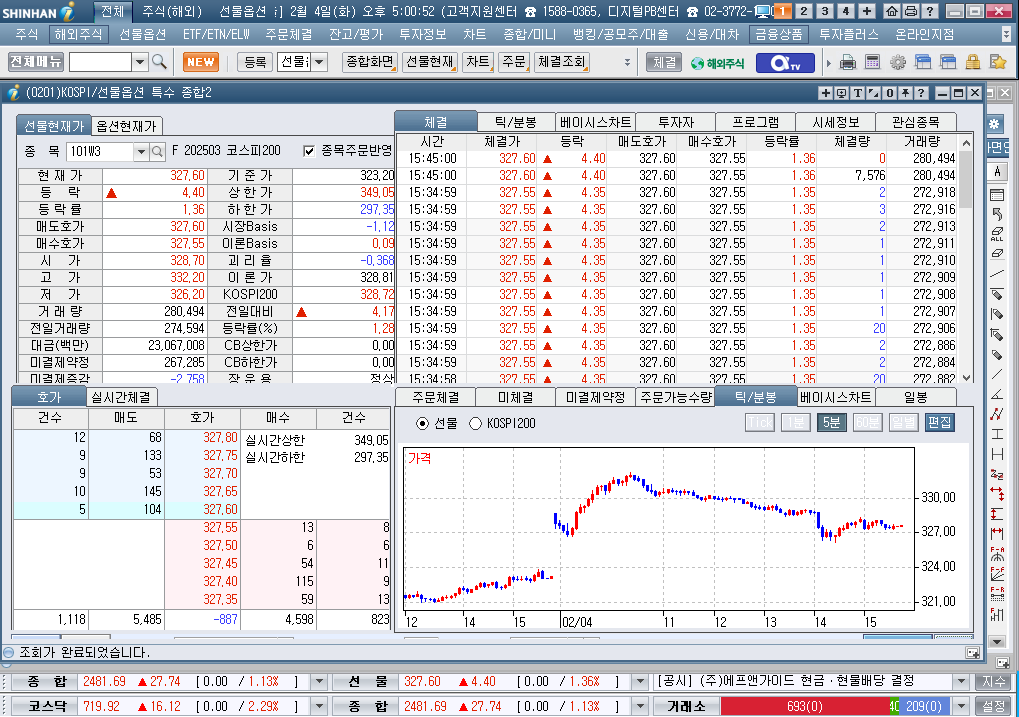This screenshot has width=1019, height=717.
Task: Toggle the Tick chart interval
Action: tap(760, 423)
